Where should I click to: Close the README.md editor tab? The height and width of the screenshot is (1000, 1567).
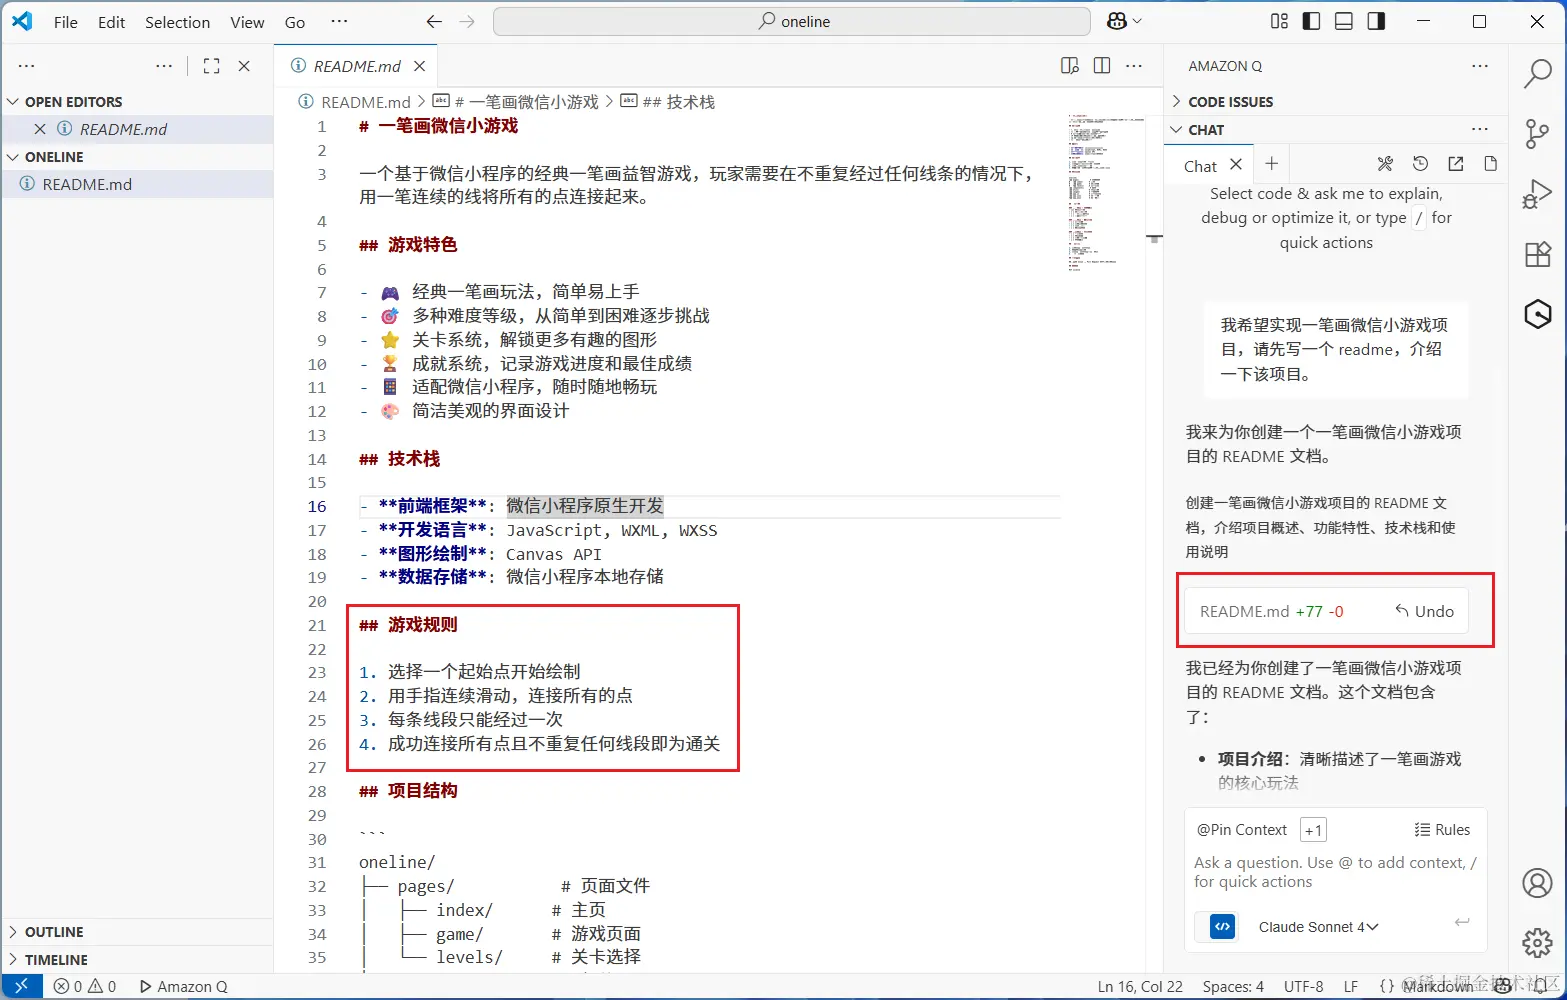pos(420,66)
